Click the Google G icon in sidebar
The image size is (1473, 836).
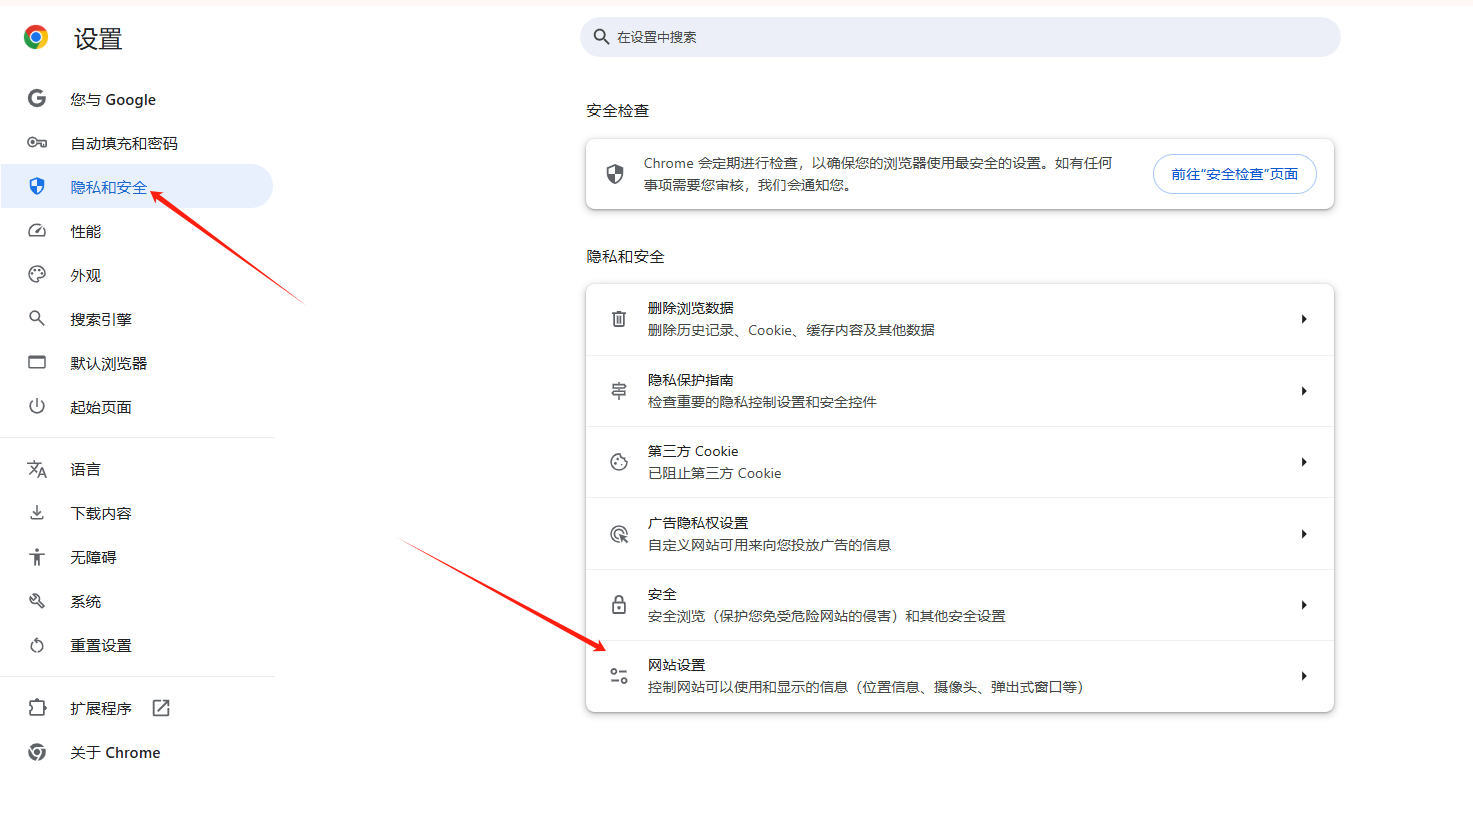point(37,98)
